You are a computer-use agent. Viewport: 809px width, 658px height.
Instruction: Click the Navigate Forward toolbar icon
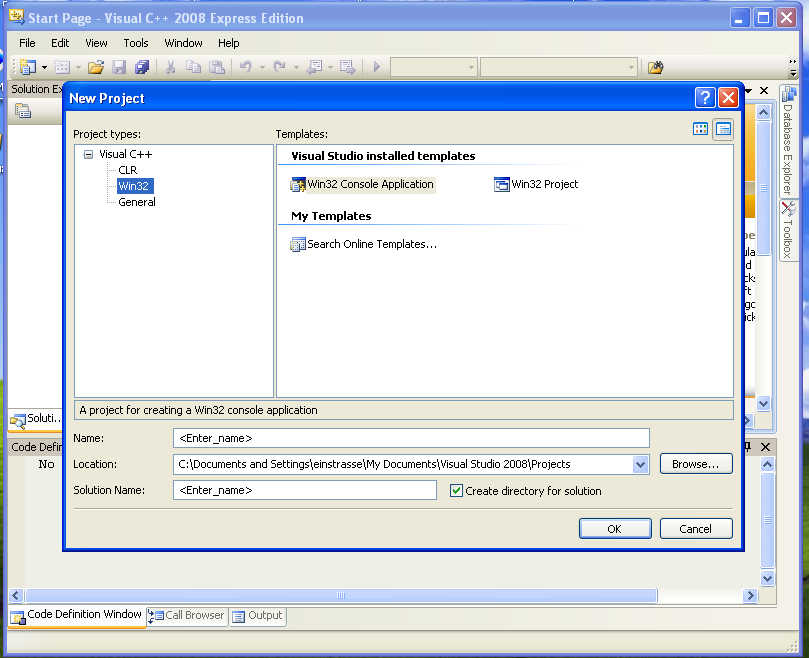coord(348,67)
